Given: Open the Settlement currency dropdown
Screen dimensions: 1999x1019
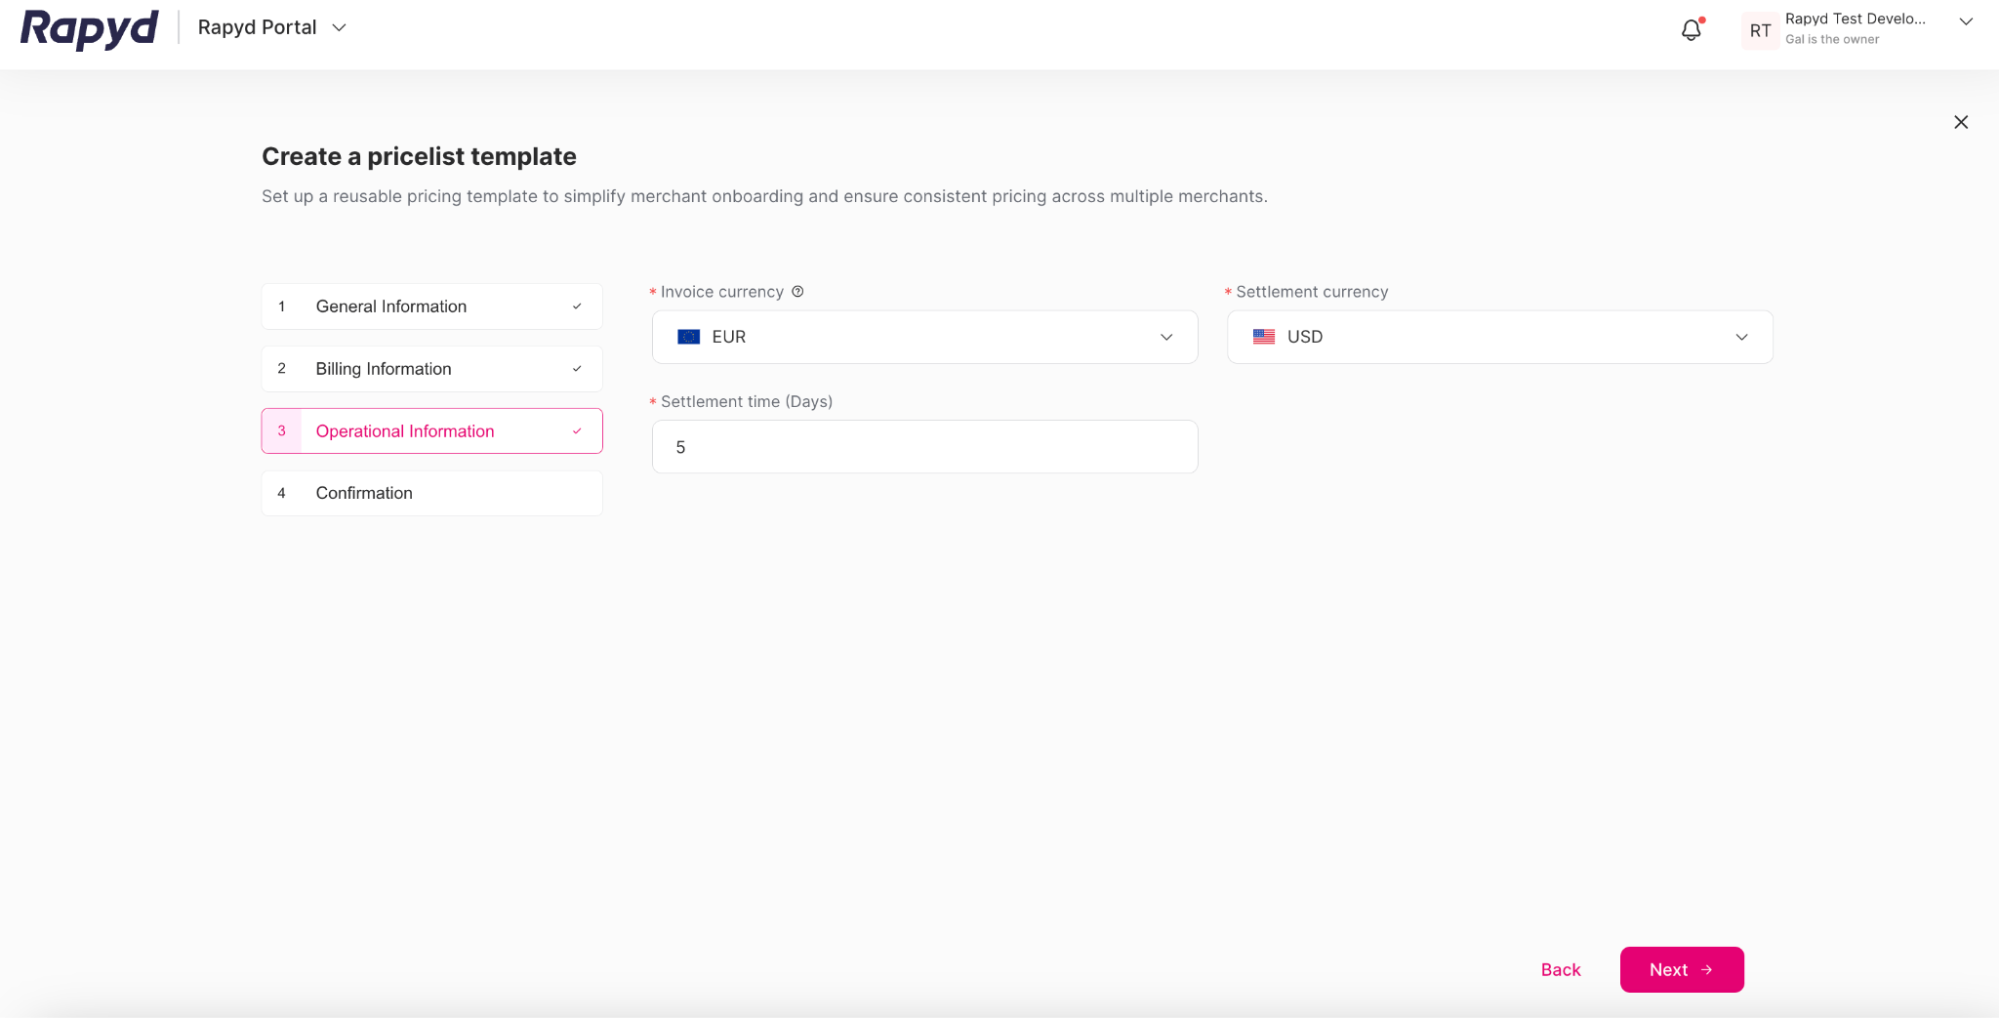Looking at the screenshot, I should coord(1742,337).
